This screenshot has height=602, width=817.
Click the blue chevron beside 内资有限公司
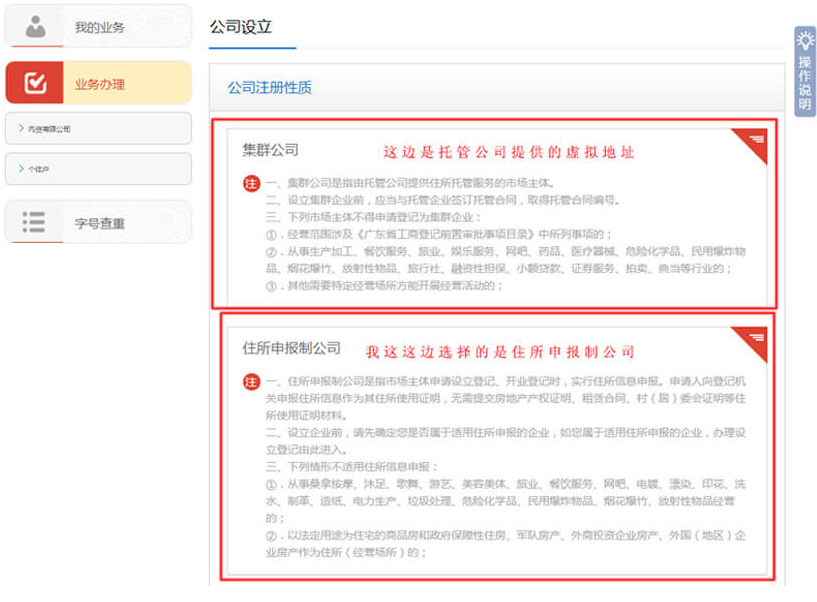[x=23, y=129]
